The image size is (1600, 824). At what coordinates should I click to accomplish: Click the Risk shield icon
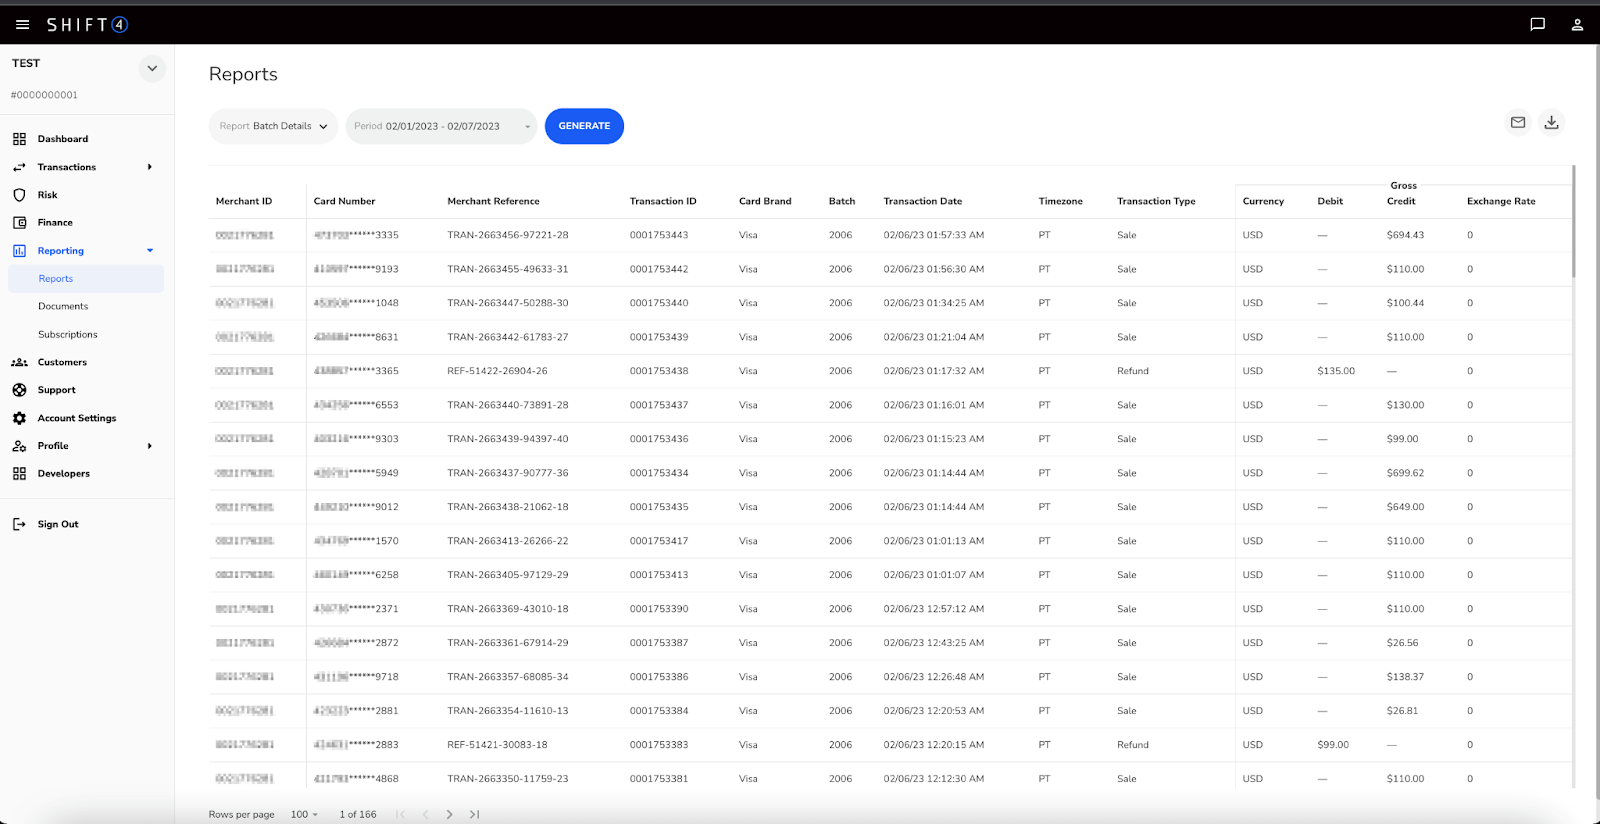point(19,195)
